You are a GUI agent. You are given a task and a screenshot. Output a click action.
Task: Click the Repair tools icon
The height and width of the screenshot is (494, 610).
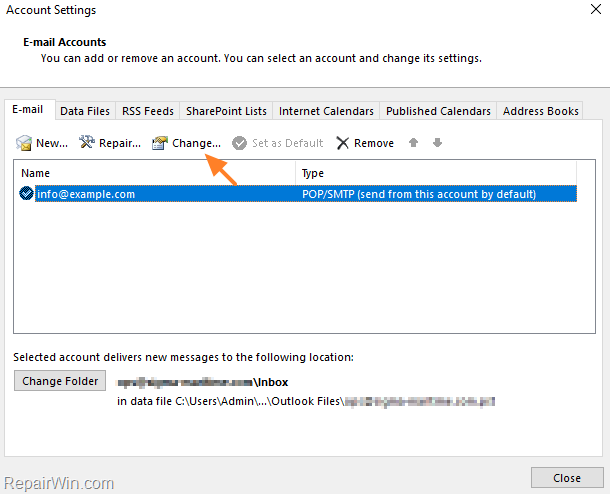87,142
